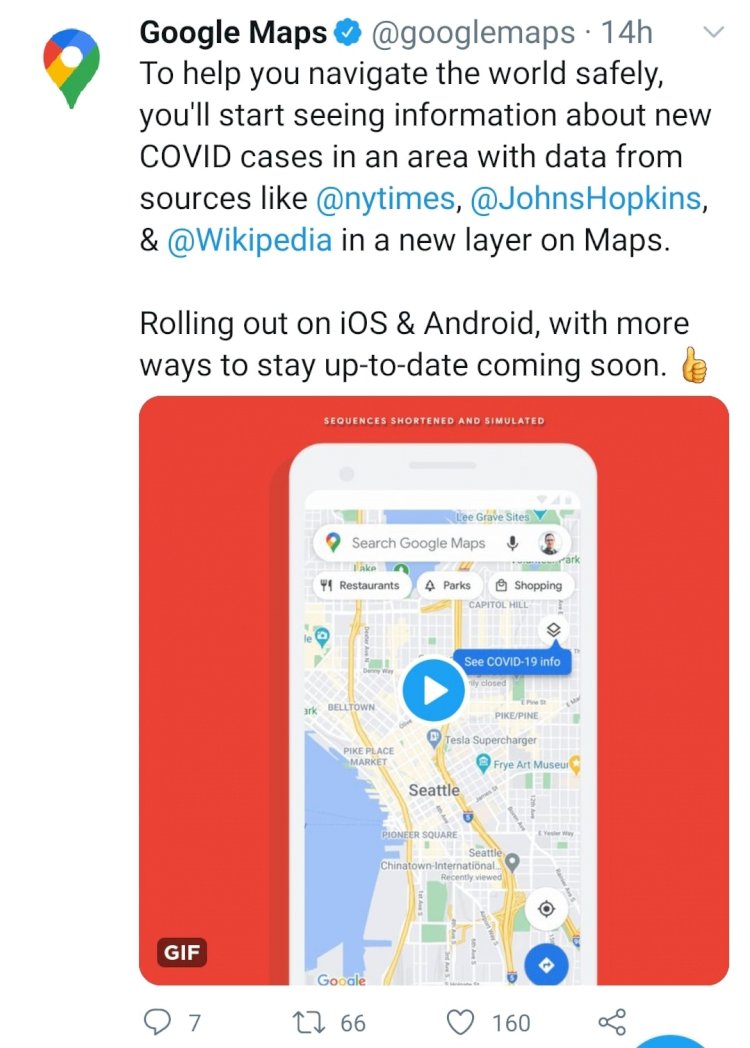Open the @nytimes mention link
750x1048 pixels.
pos(385,199)
